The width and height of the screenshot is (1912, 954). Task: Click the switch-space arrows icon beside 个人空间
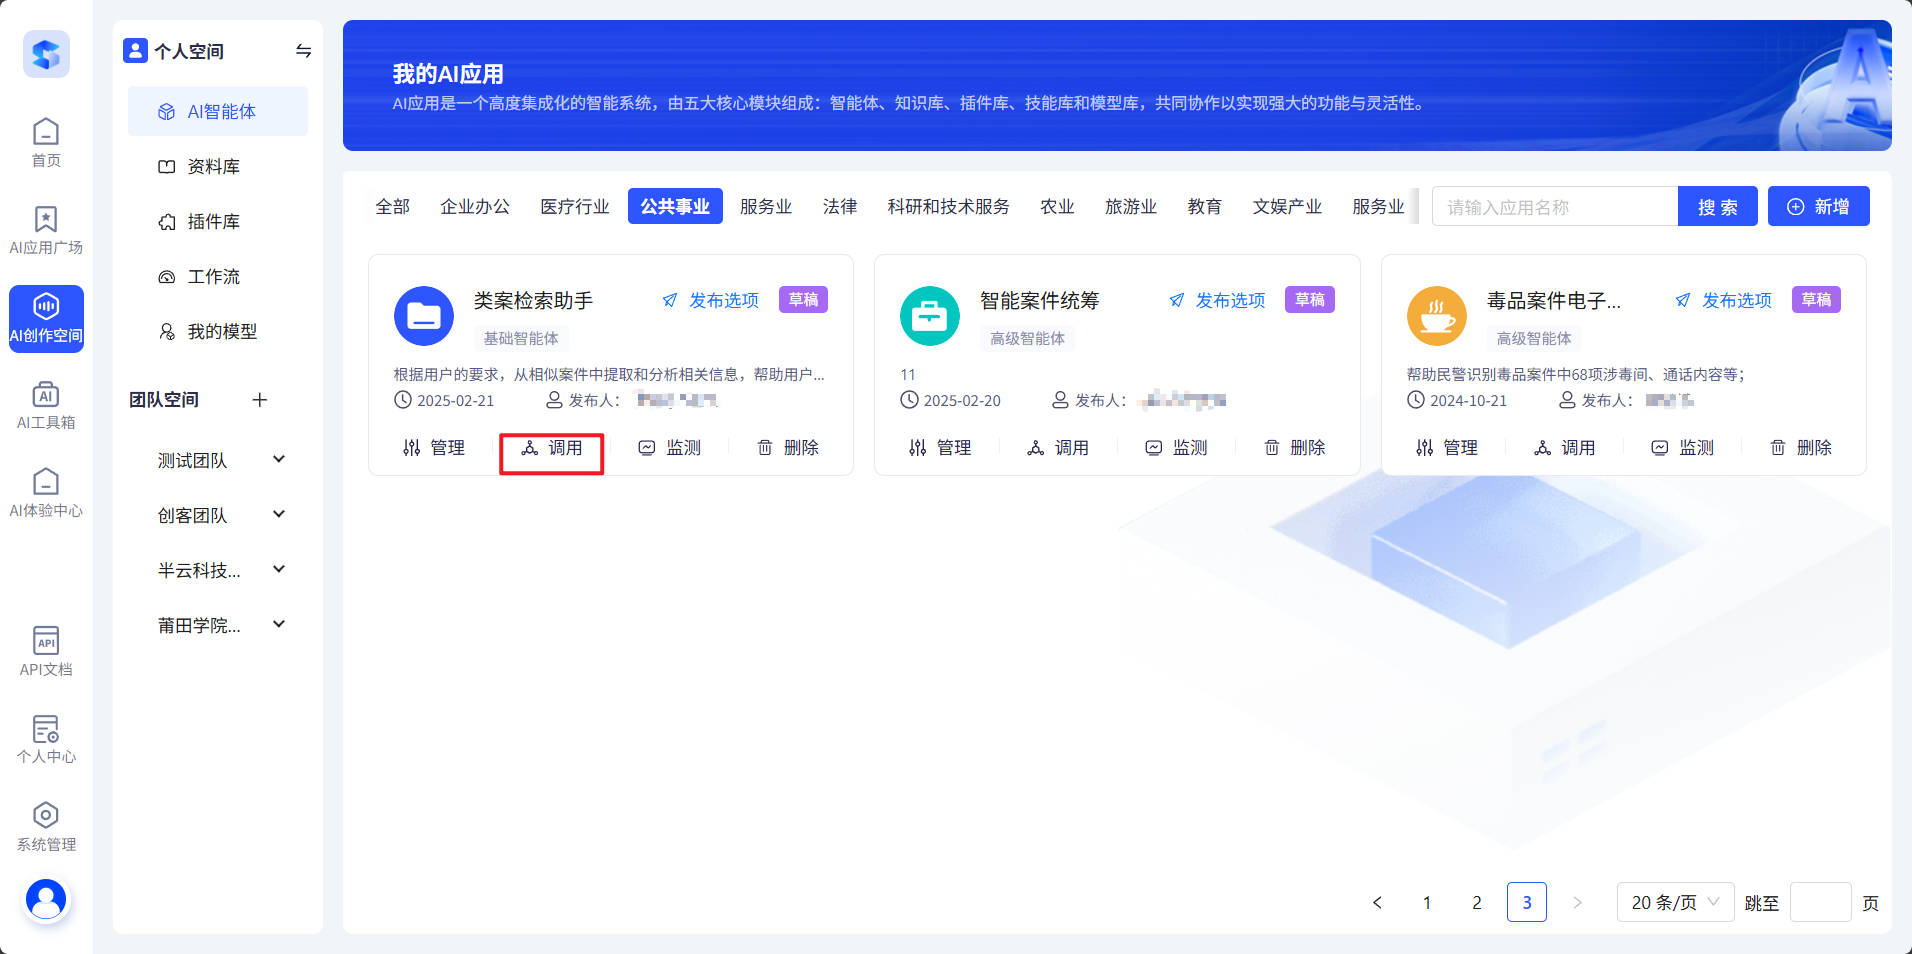303,51
